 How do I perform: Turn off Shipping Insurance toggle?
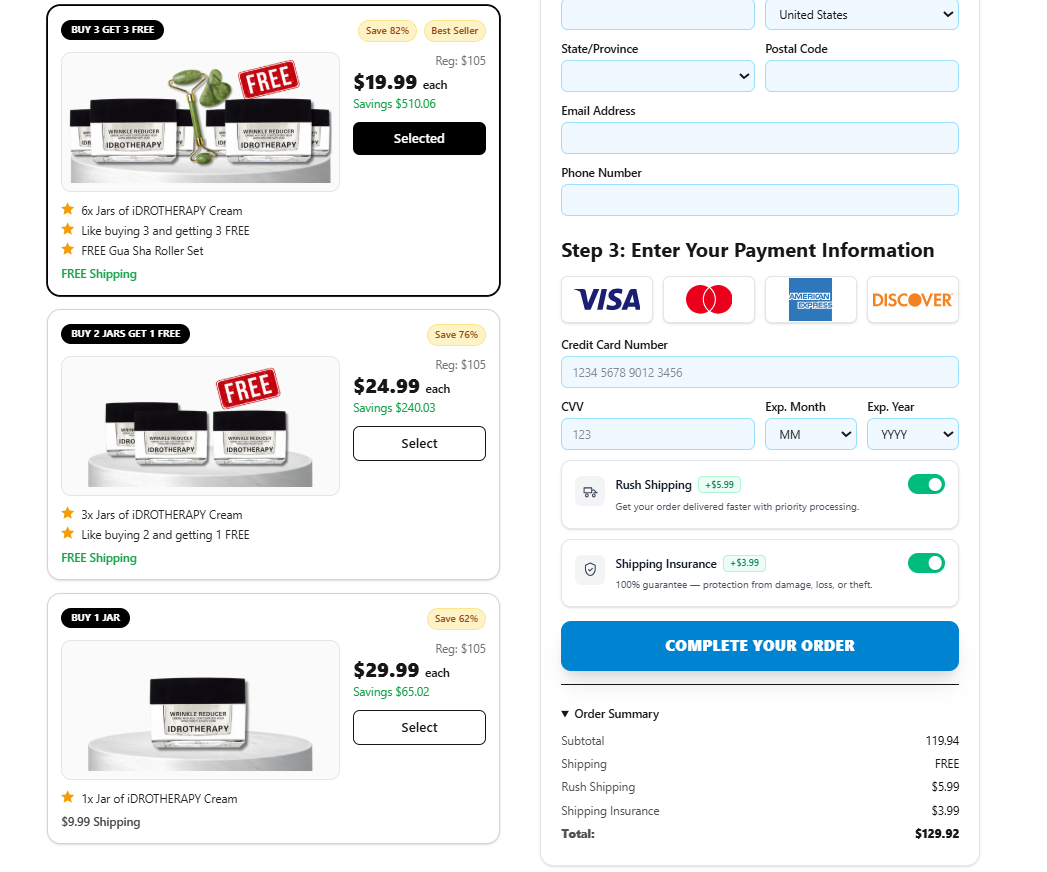tap(926, 563)
